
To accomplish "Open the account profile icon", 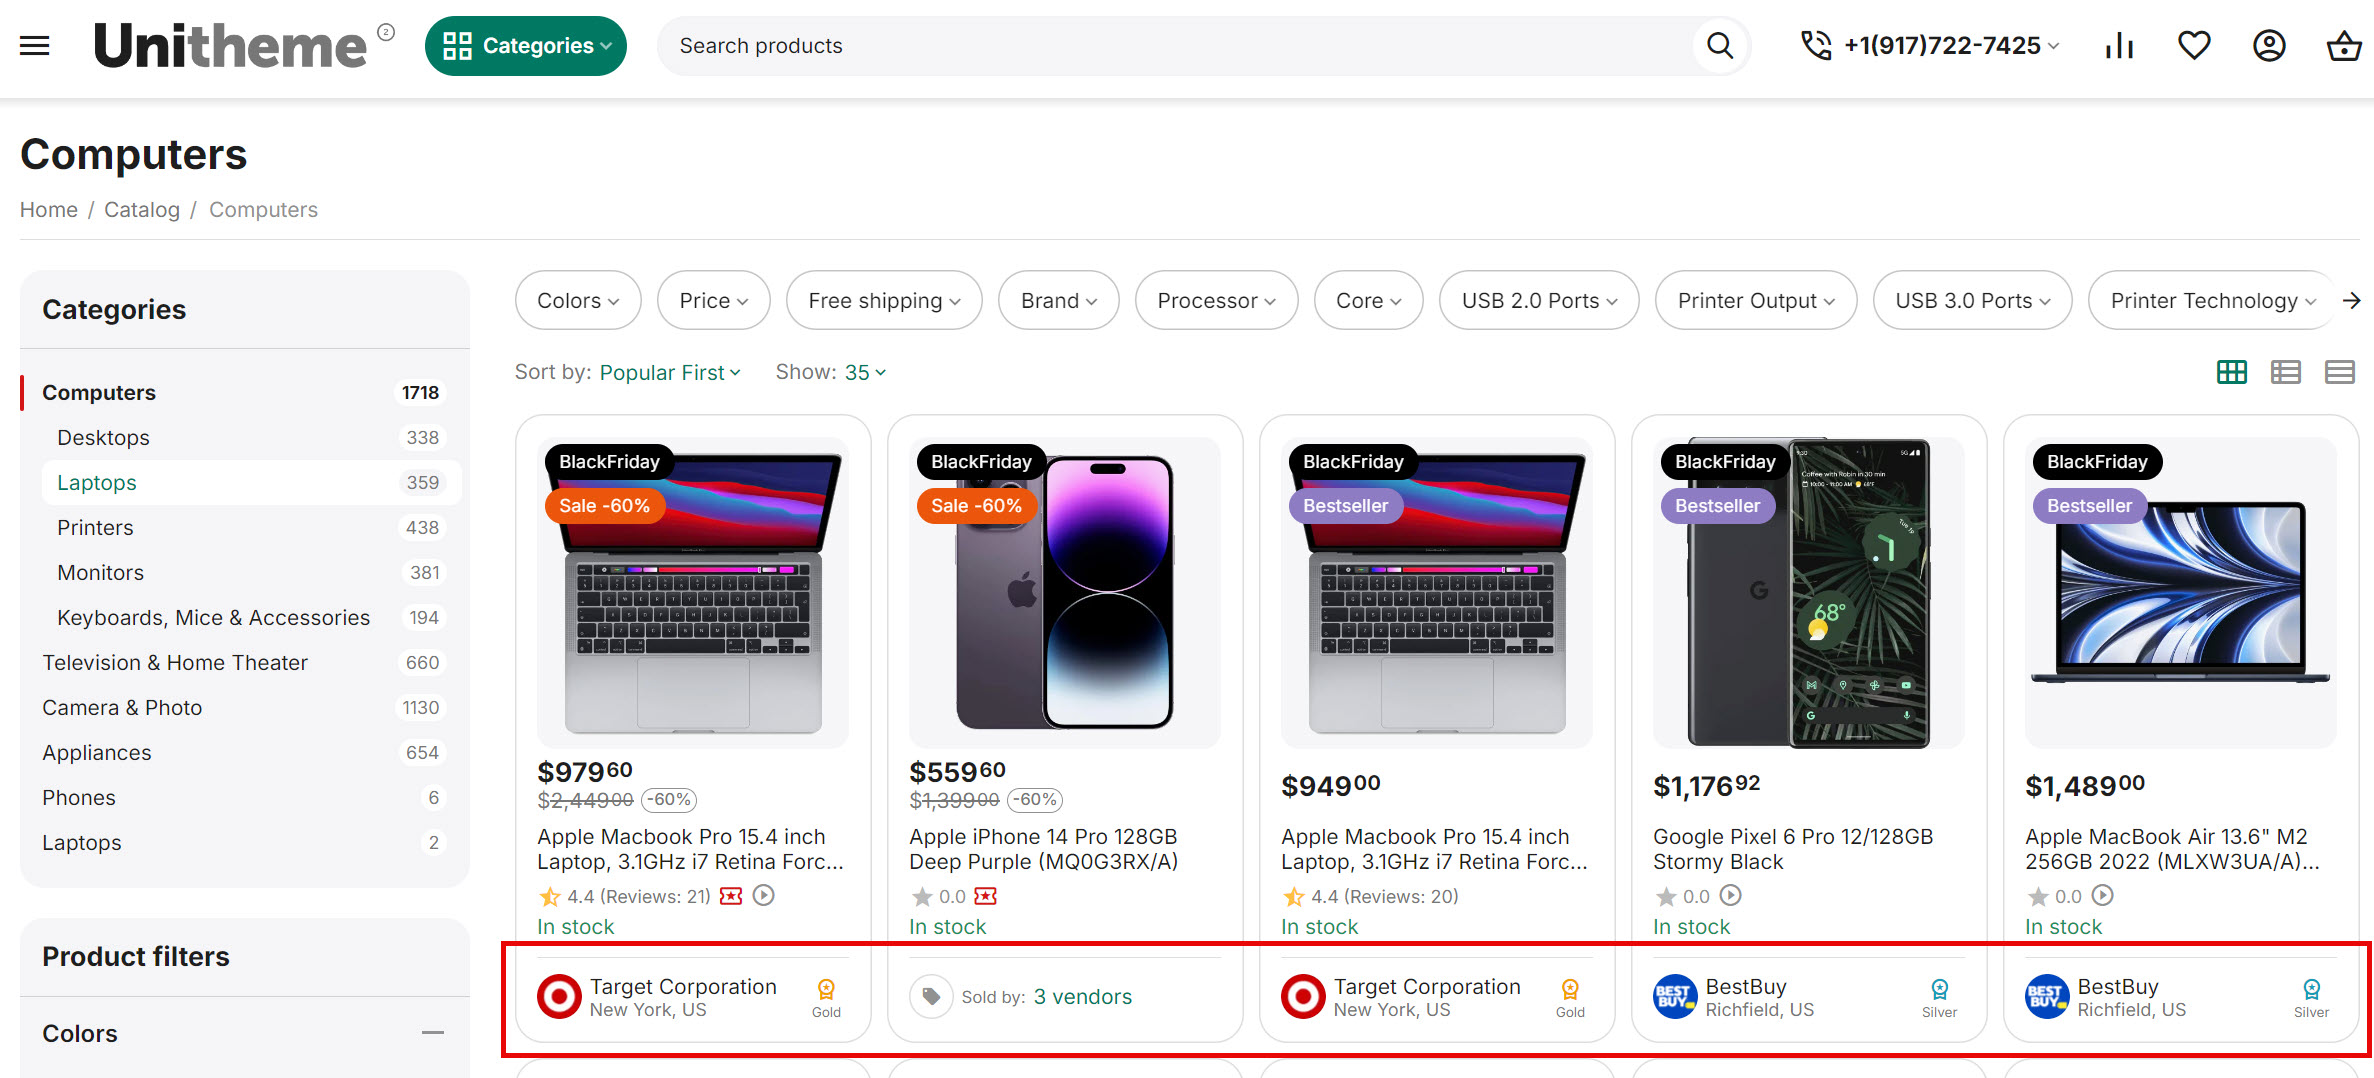I will [x=2269, y=45].
